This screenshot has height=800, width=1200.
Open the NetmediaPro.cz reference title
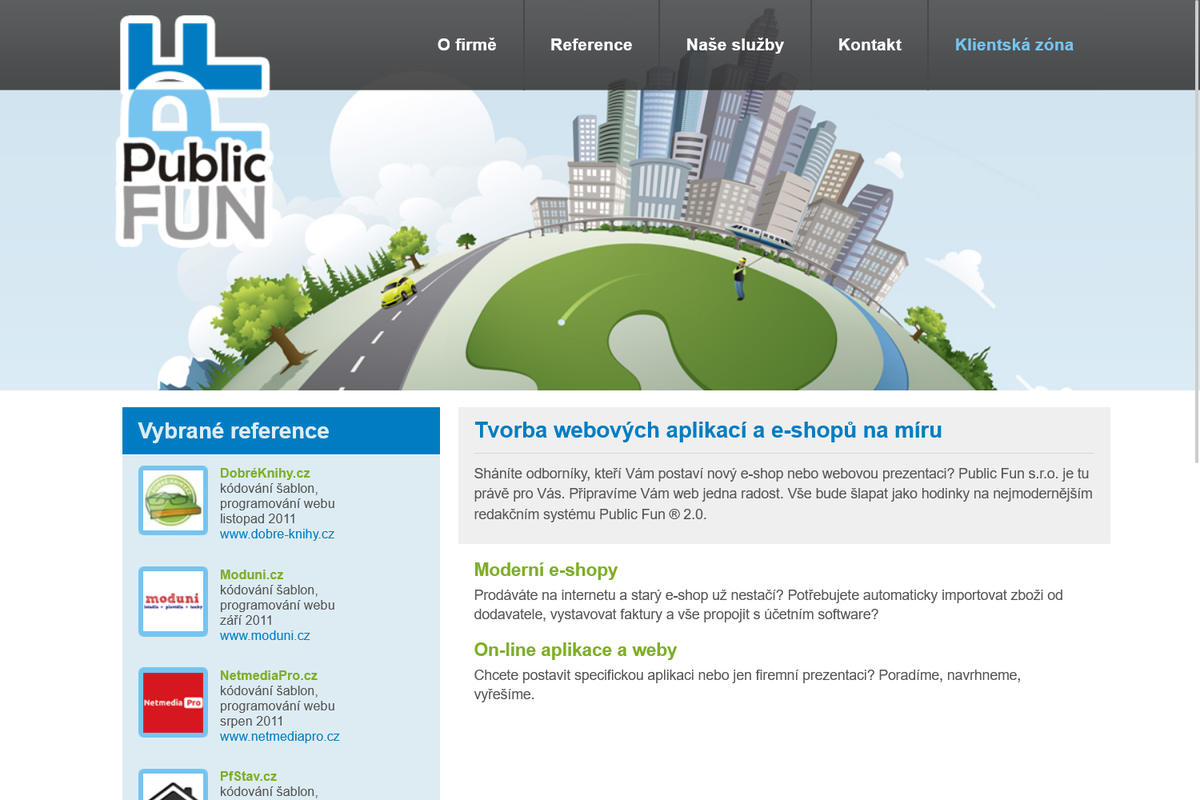coord(269,676)
